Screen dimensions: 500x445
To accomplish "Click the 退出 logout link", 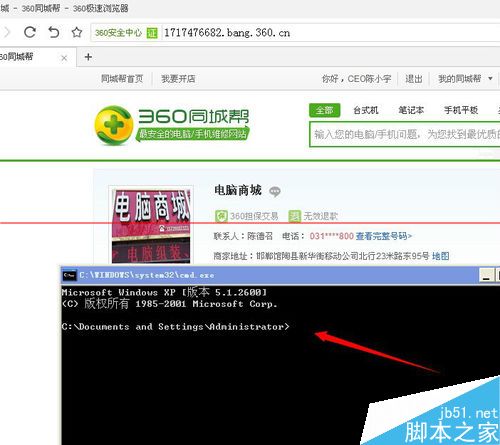I will [x=414, y=79].
